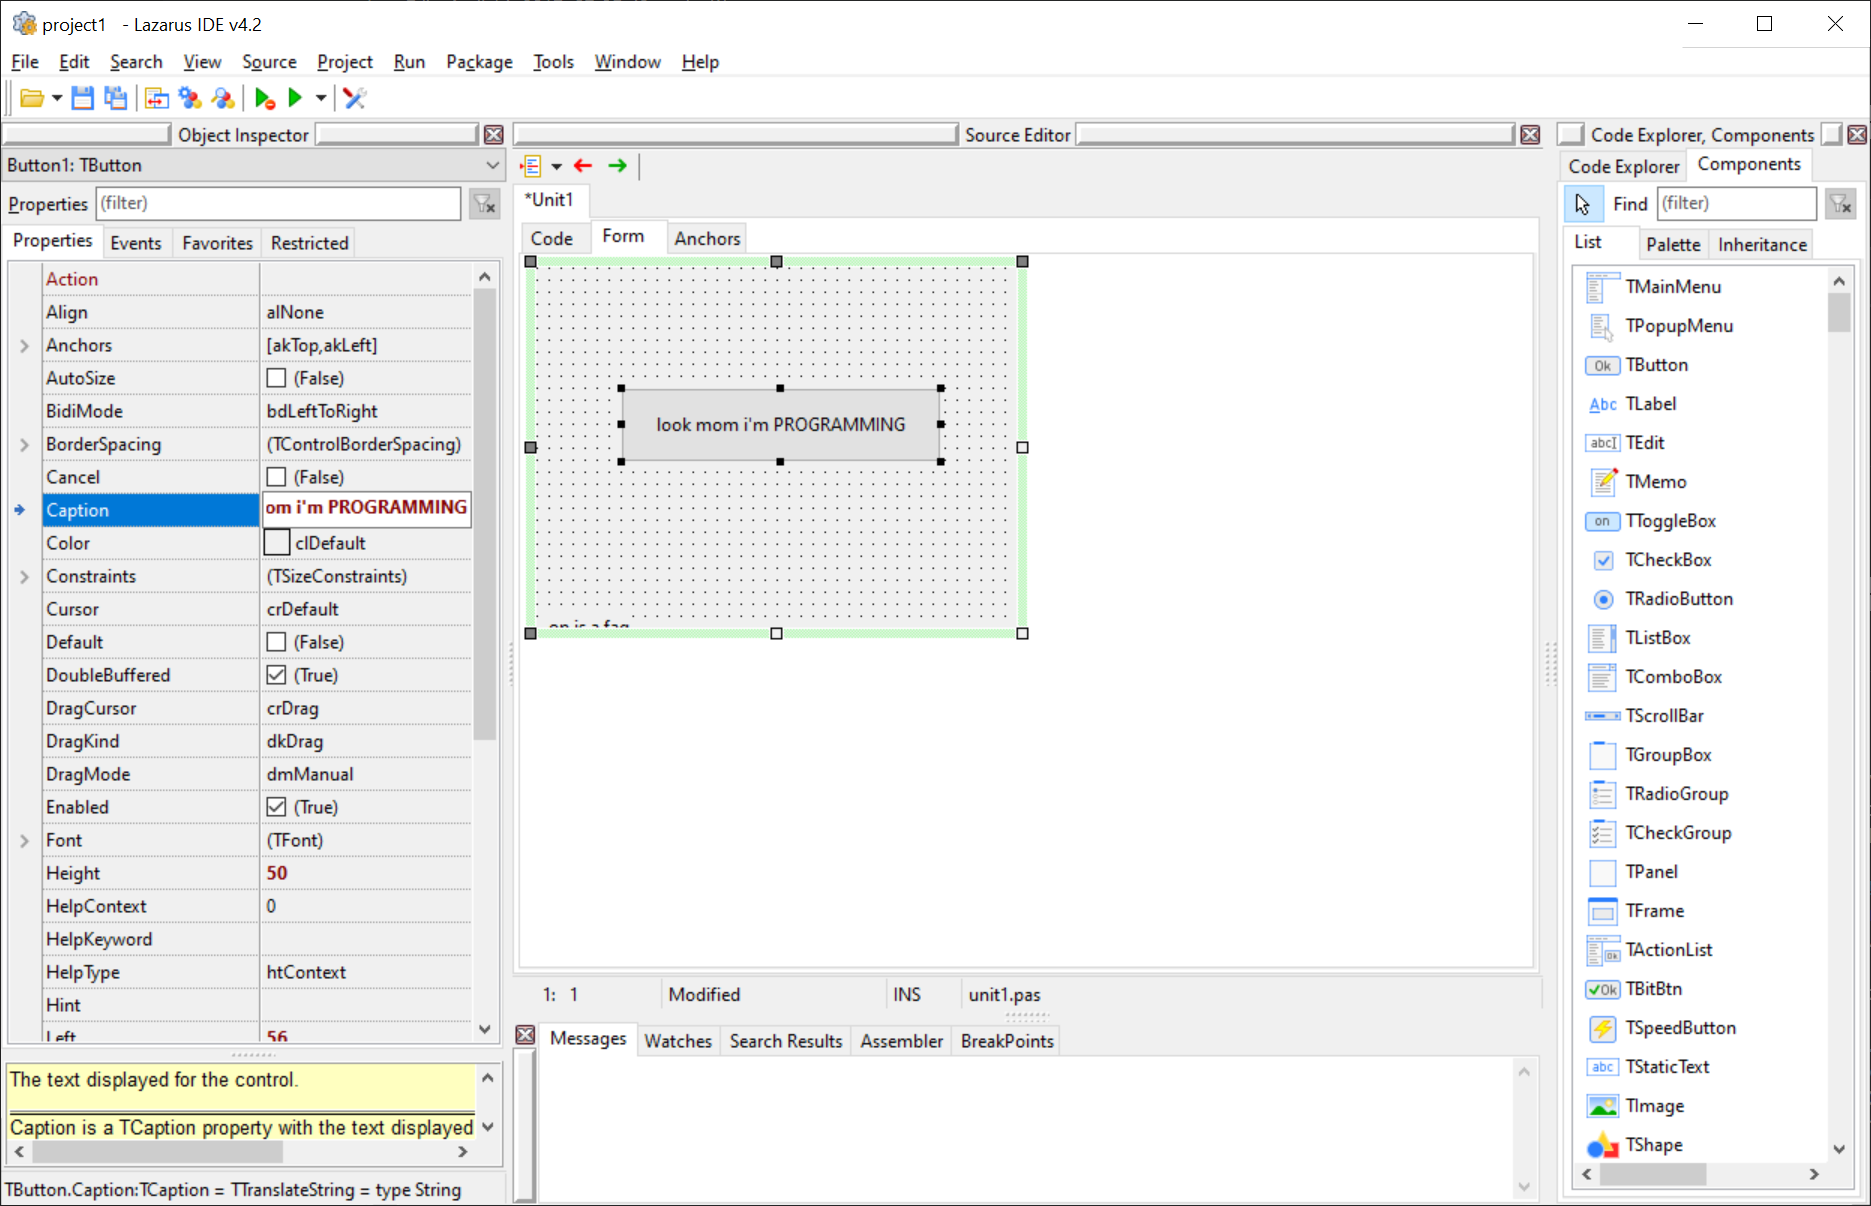
Task: Select the TRadioButton component
Action: 1679,599
